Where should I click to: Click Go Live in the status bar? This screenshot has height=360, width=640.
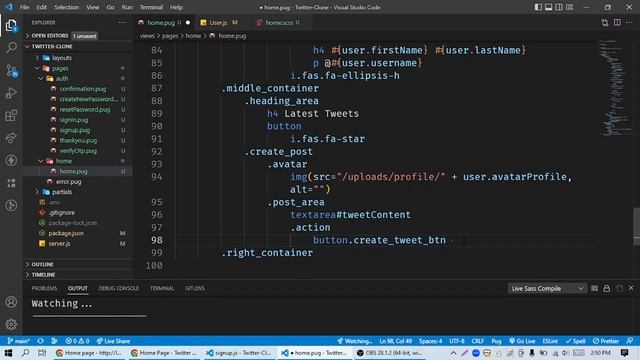point(522,341)
